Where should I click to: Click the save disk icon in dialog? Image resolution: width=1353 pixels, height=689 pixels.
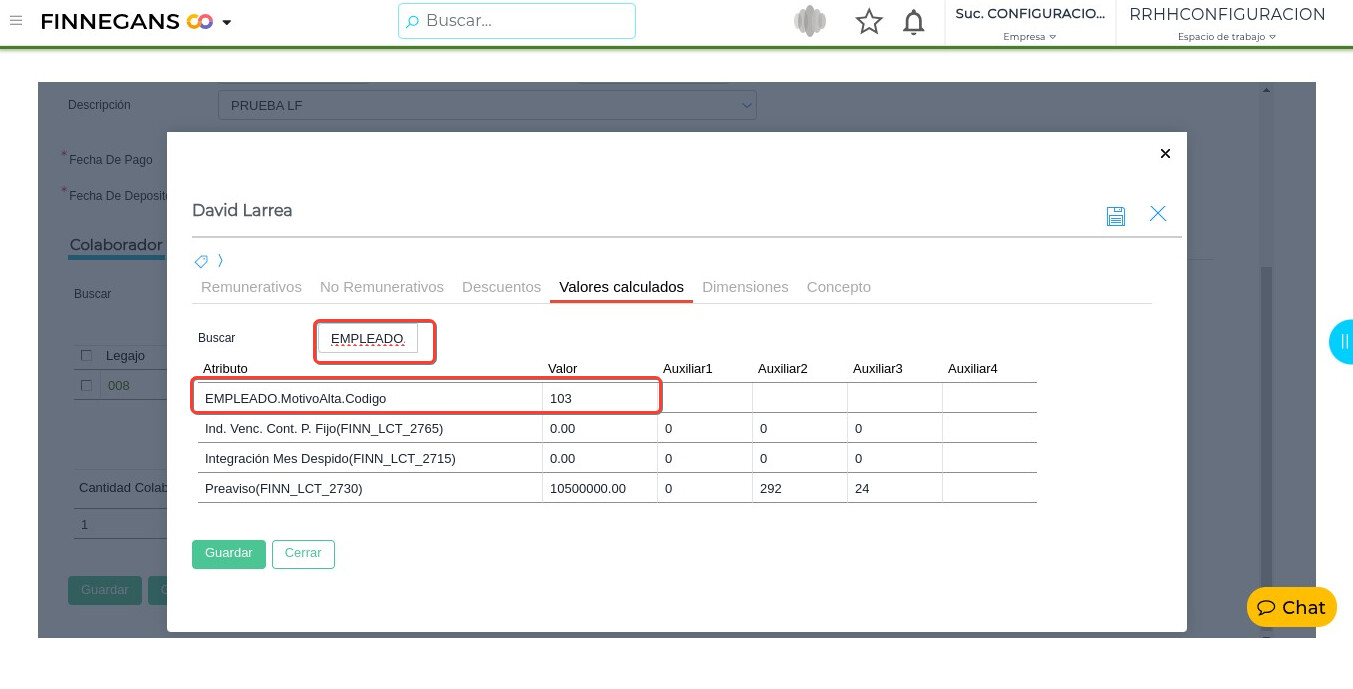1116,215
